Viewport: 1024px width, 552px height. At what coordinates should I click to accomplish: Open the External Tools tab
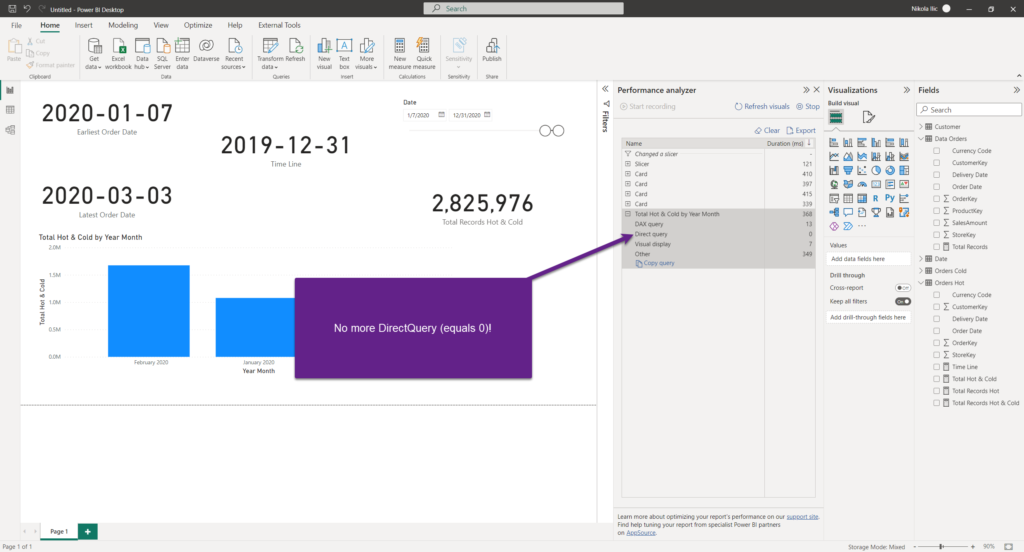coord(279,25)
